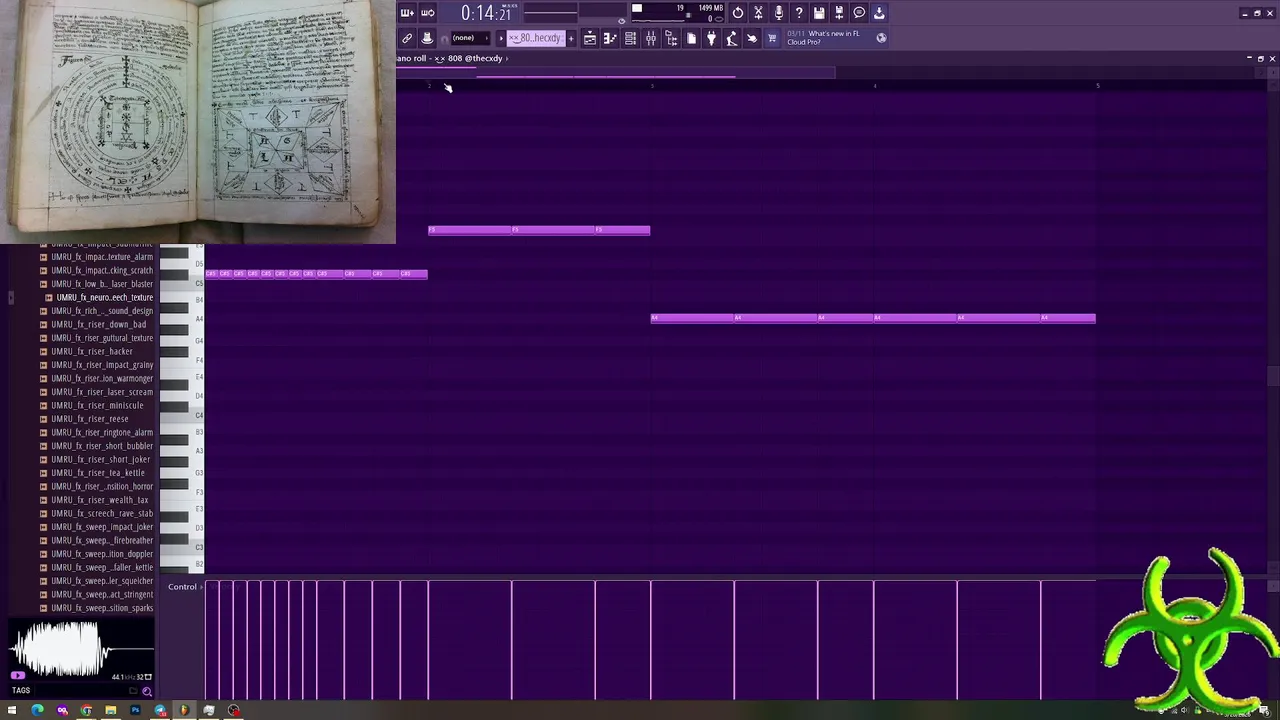
Task: Open the browser tree icon
Action: tap(671, 38)
